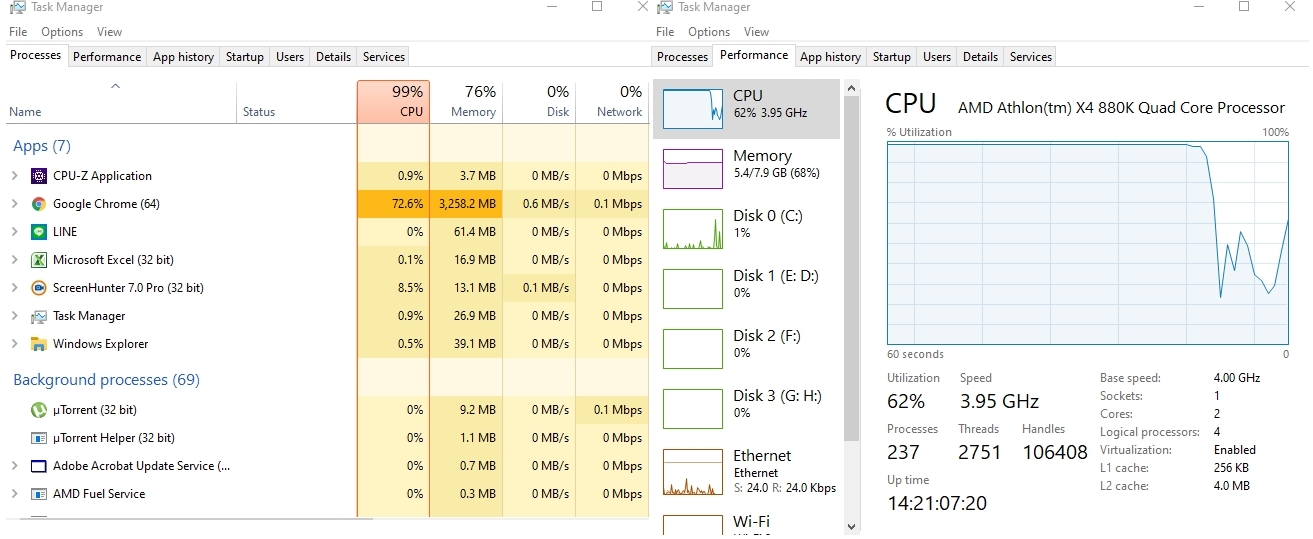This screenshot has height=539, width=1313.
Task: Open Details tab in left window
Action: pos(333,57)
